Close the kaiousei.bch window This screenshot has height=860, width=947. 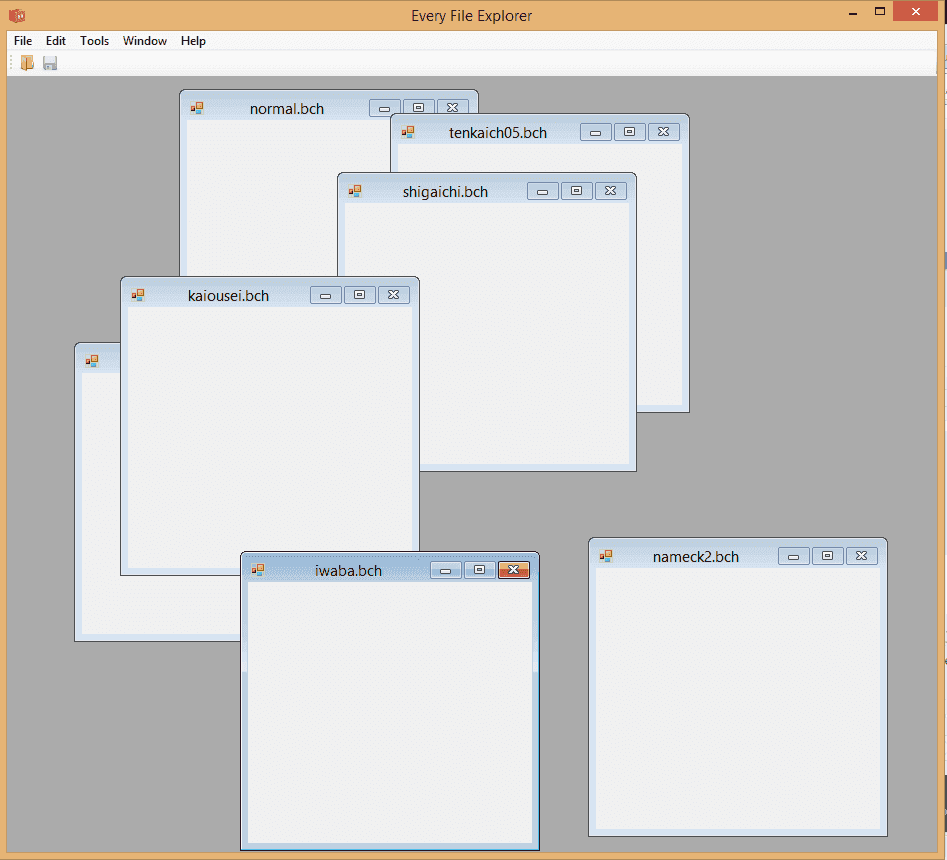pyautogui.click(x=393, y=295)
